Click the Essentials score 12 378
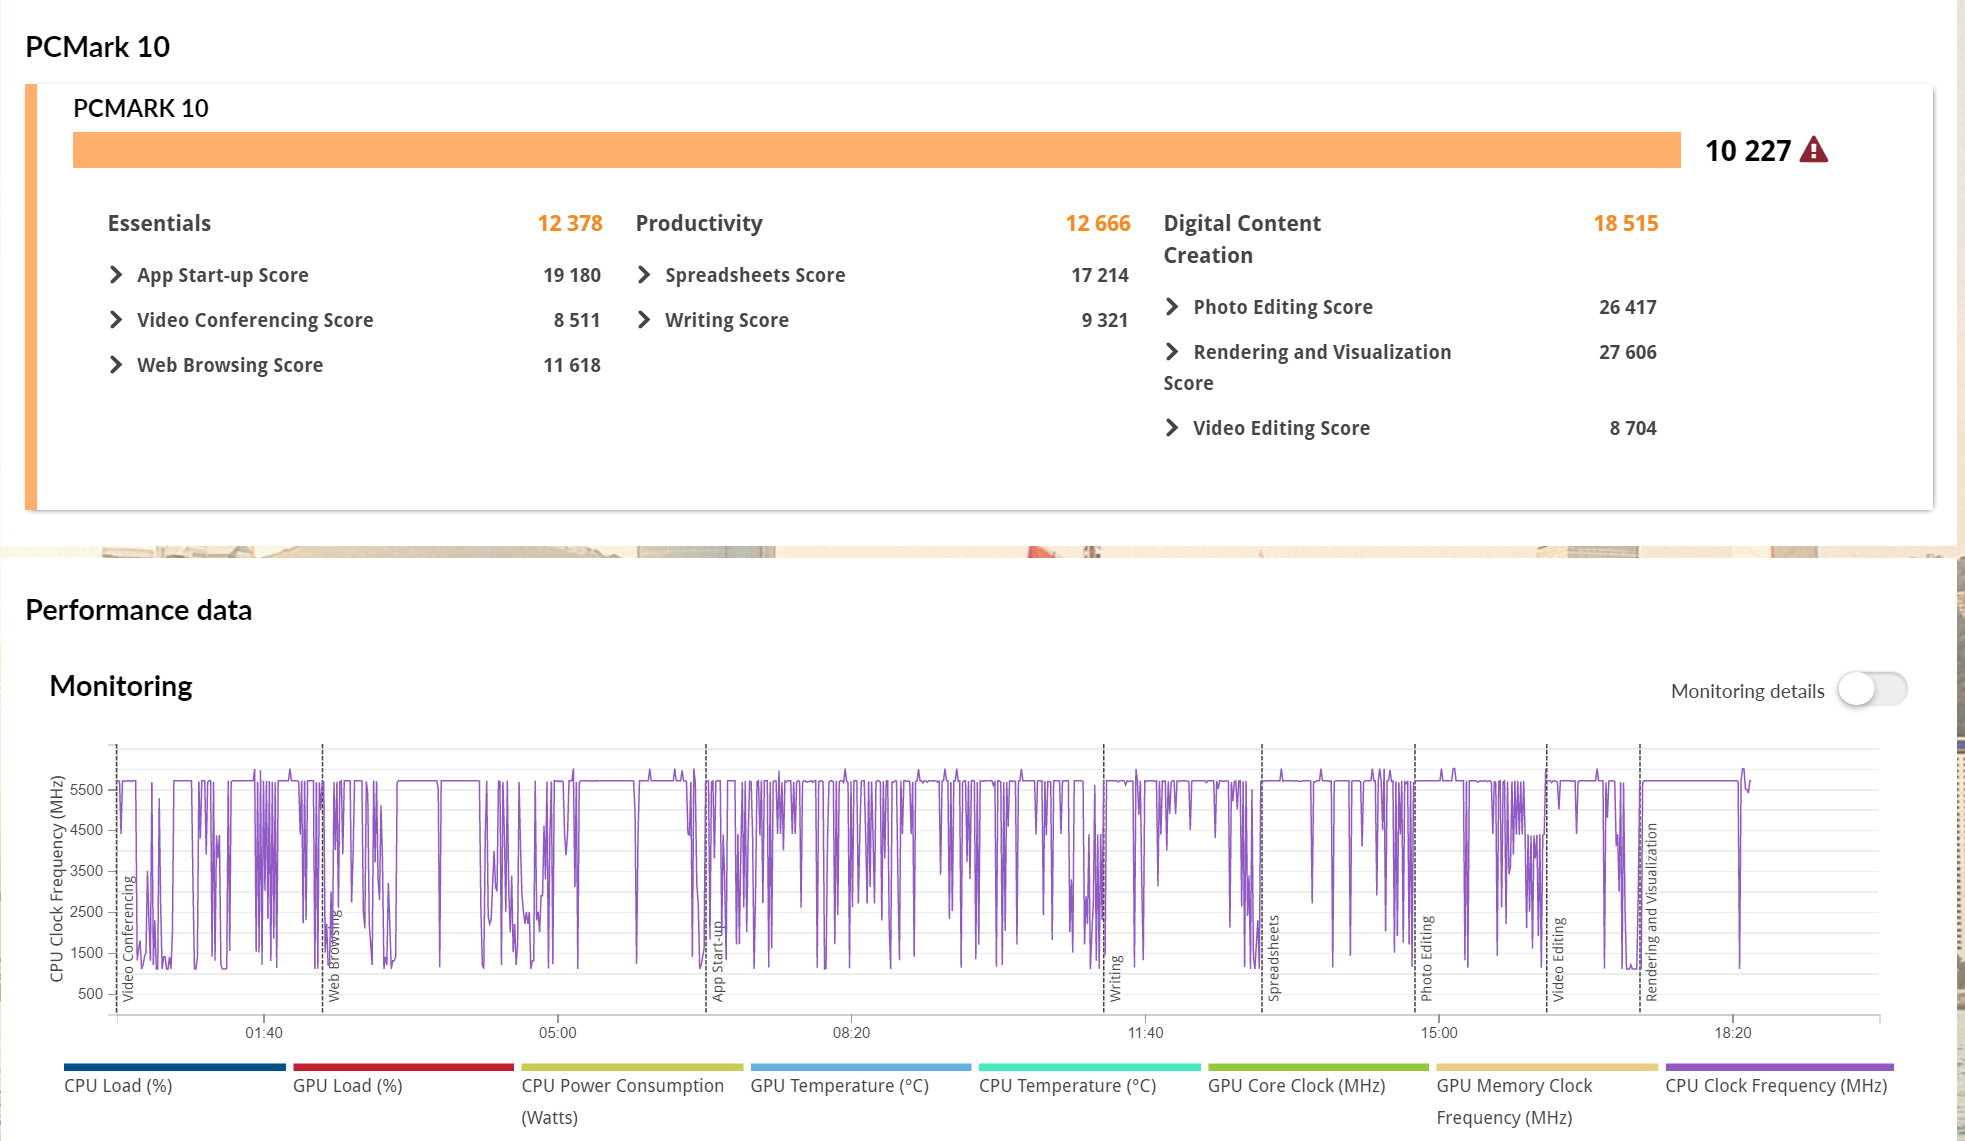 570,223
